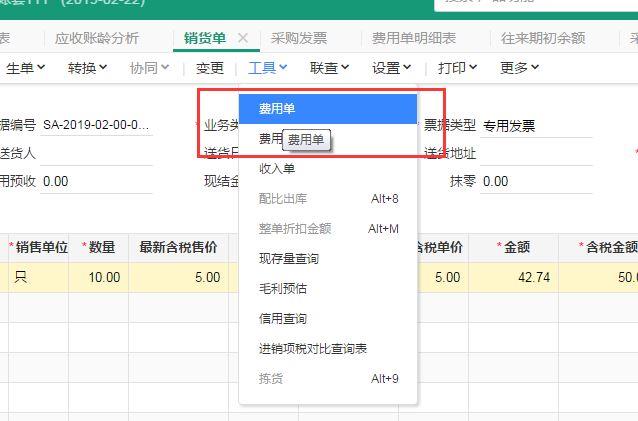The height and width of the screenshot is (421, 638).
Task: Expand the 生单 dropdown menu
Action: pos(25,68)
